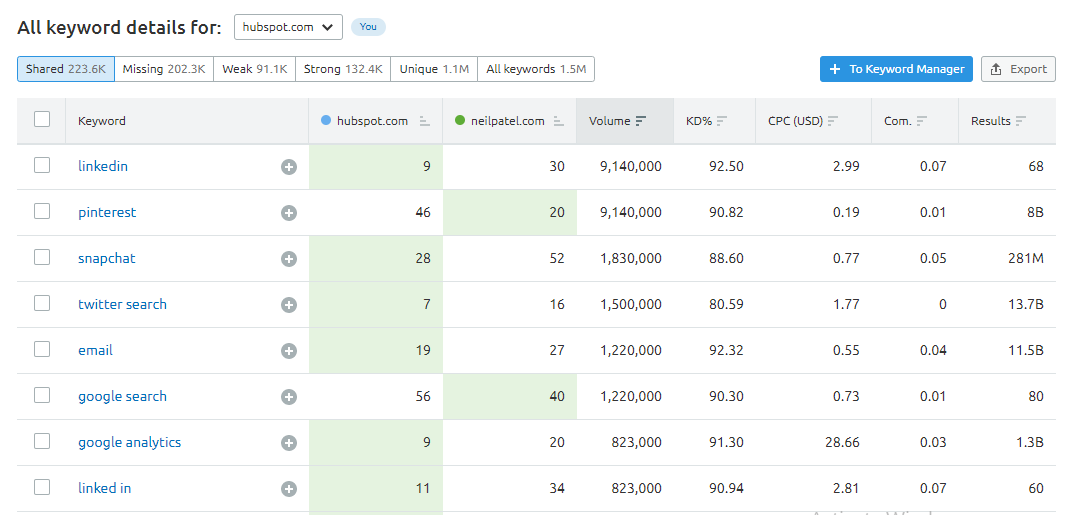
Task: Open the snapchat keyword link
Action: pos(106,259)
